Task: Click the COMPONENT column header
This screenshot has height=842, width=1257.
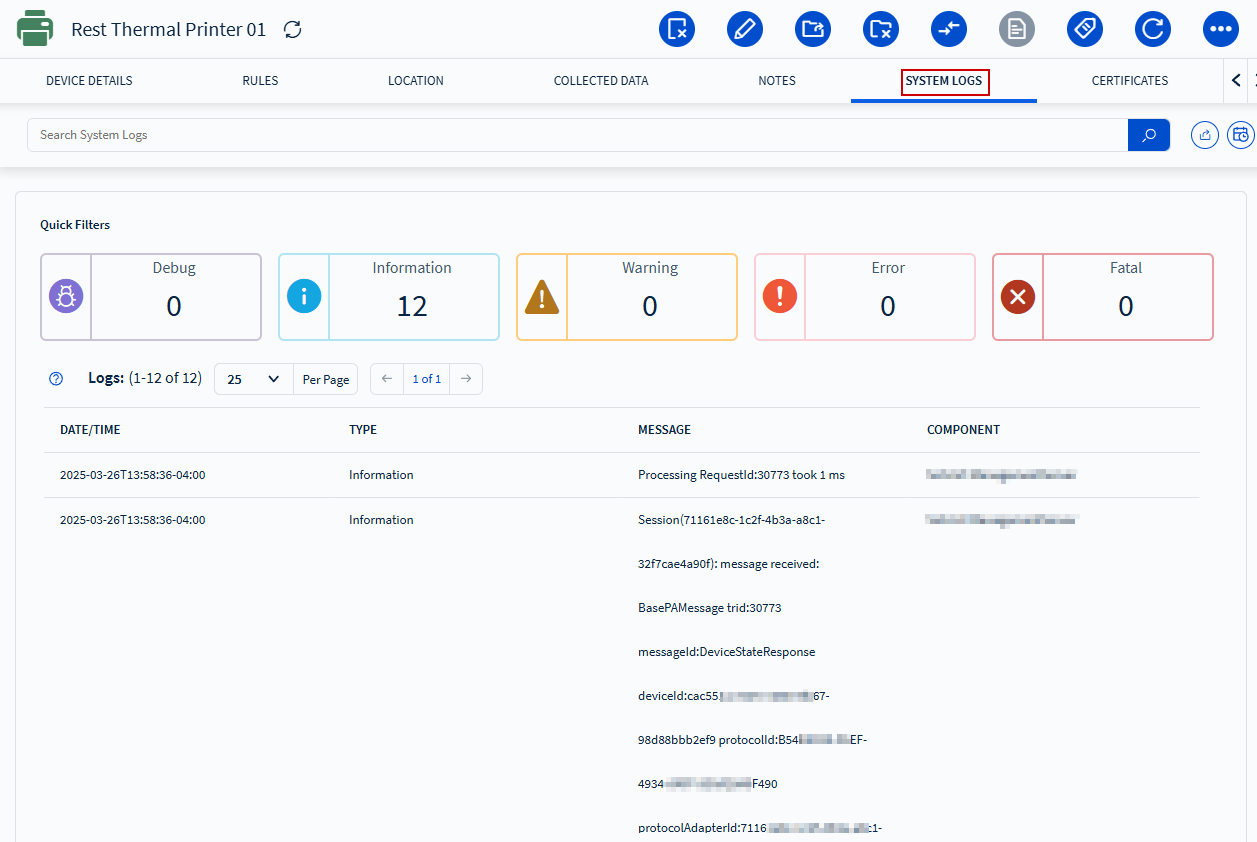Action: (x=963, y=430)
